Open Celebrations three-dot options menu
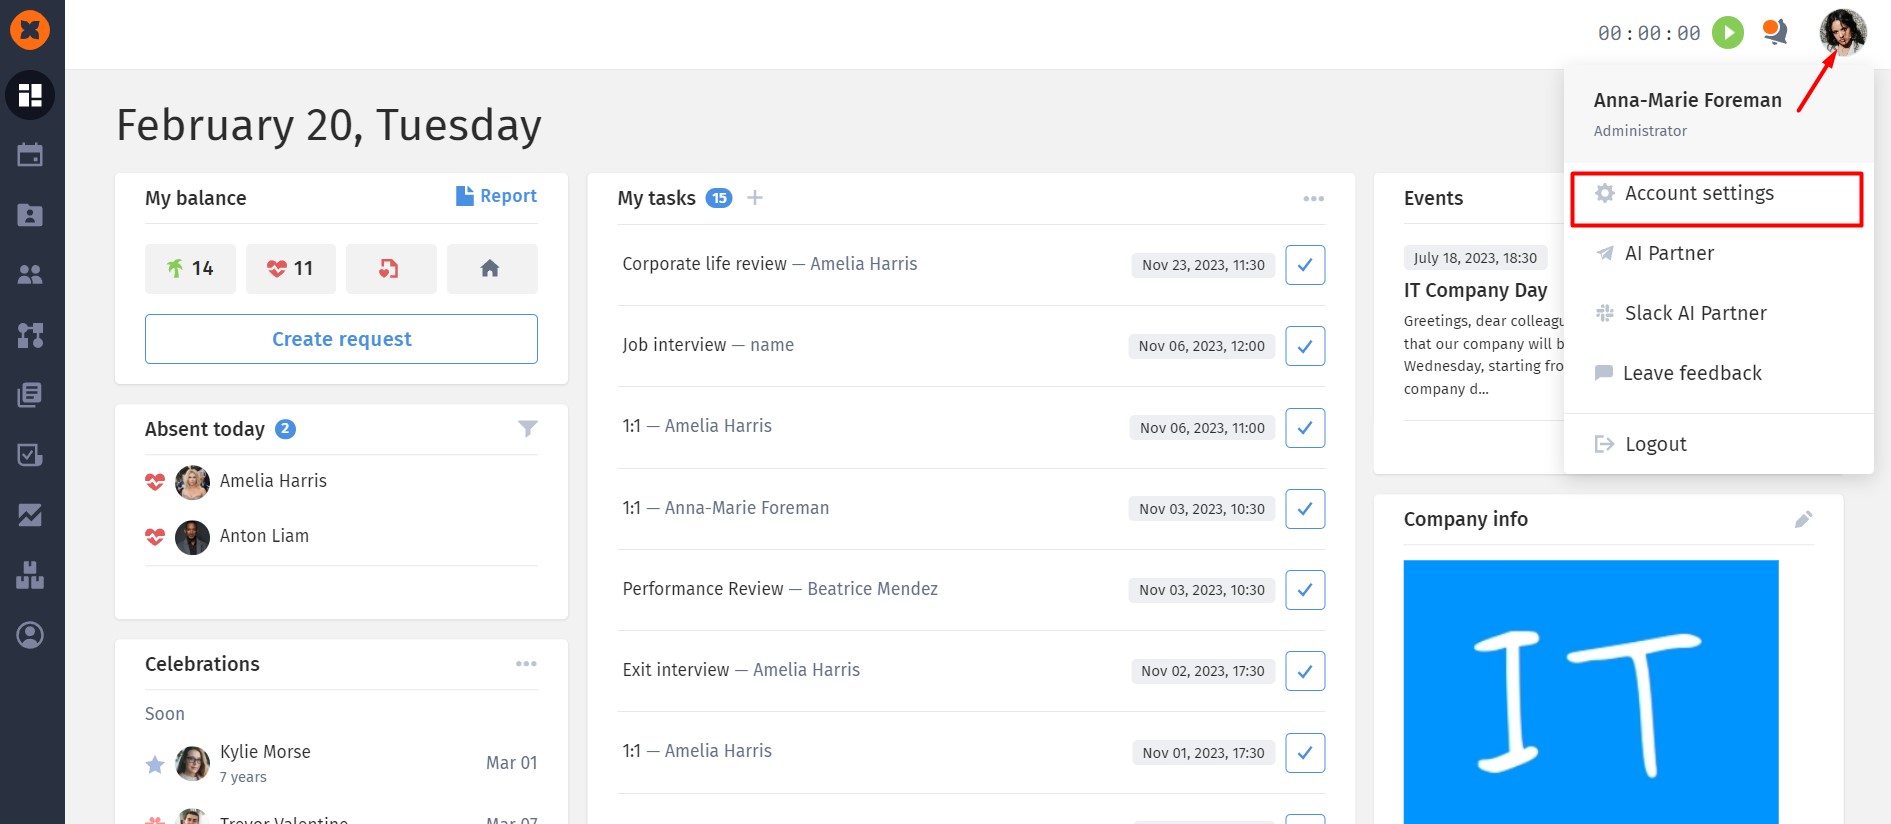 pos(526,664)
